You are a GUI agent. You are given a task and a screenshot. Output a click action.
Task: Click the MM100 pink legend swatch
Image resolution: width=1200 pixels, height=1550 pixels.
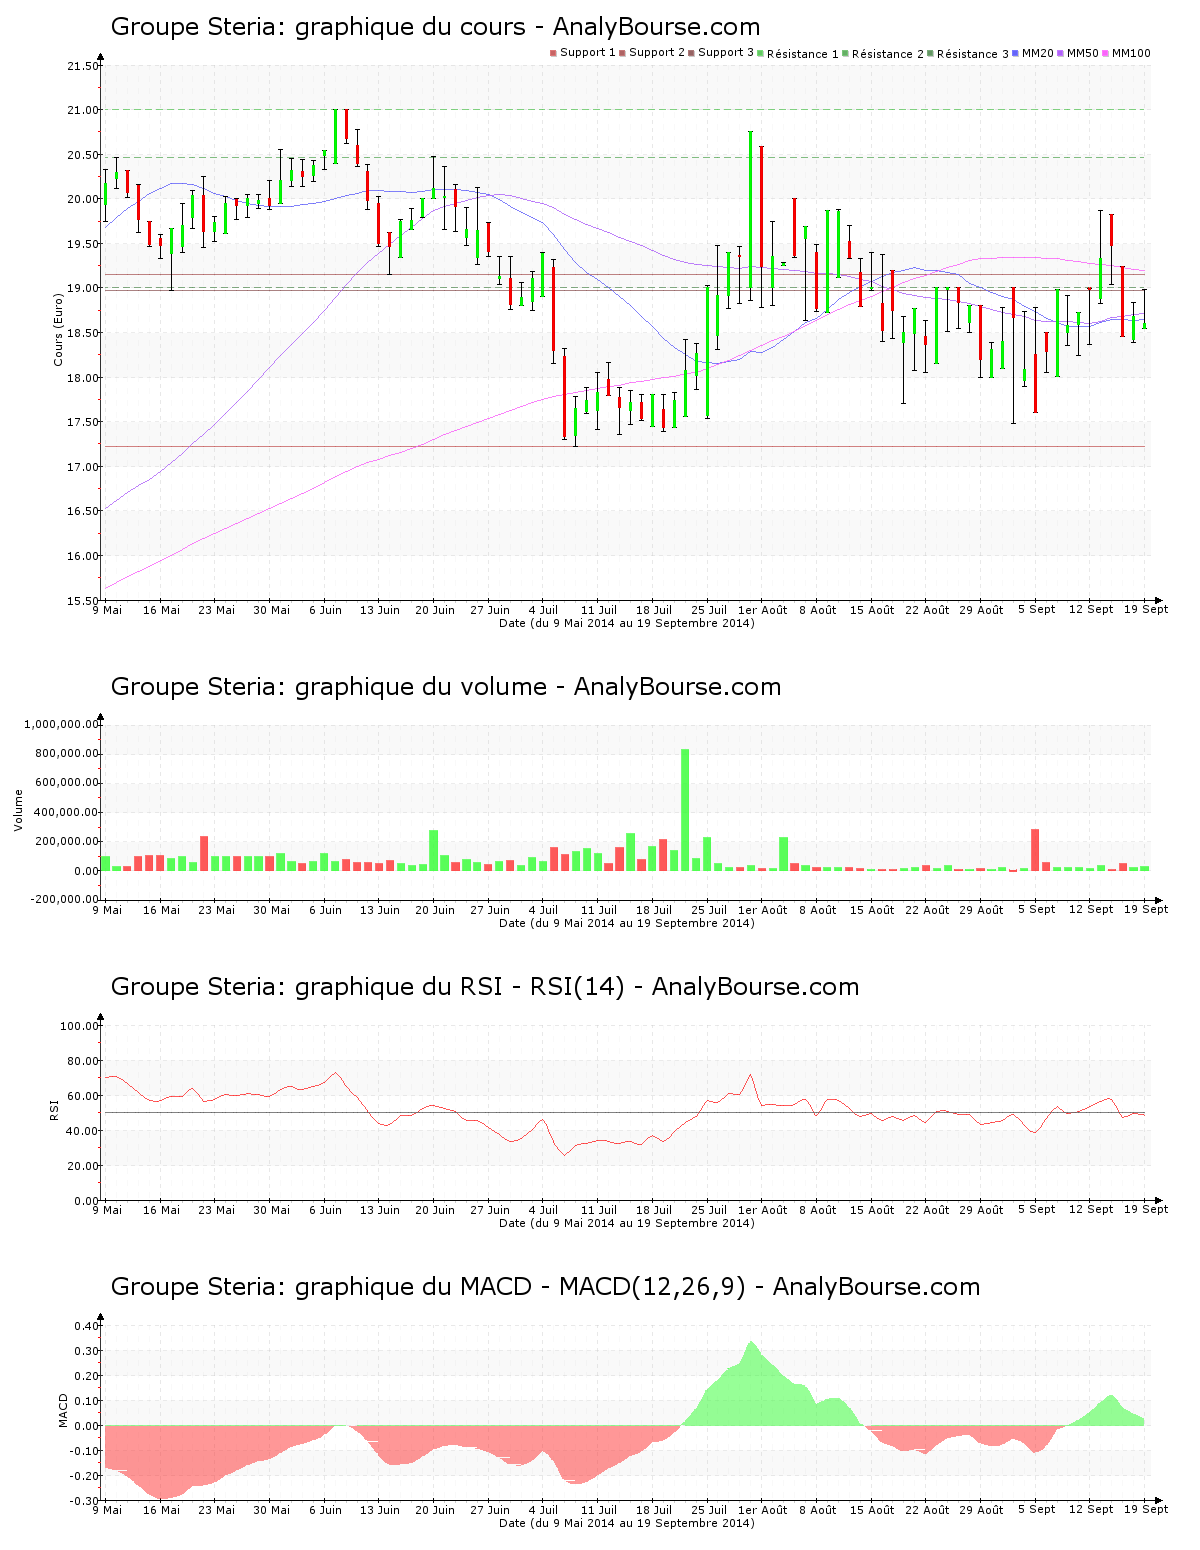pos(1107,52)
